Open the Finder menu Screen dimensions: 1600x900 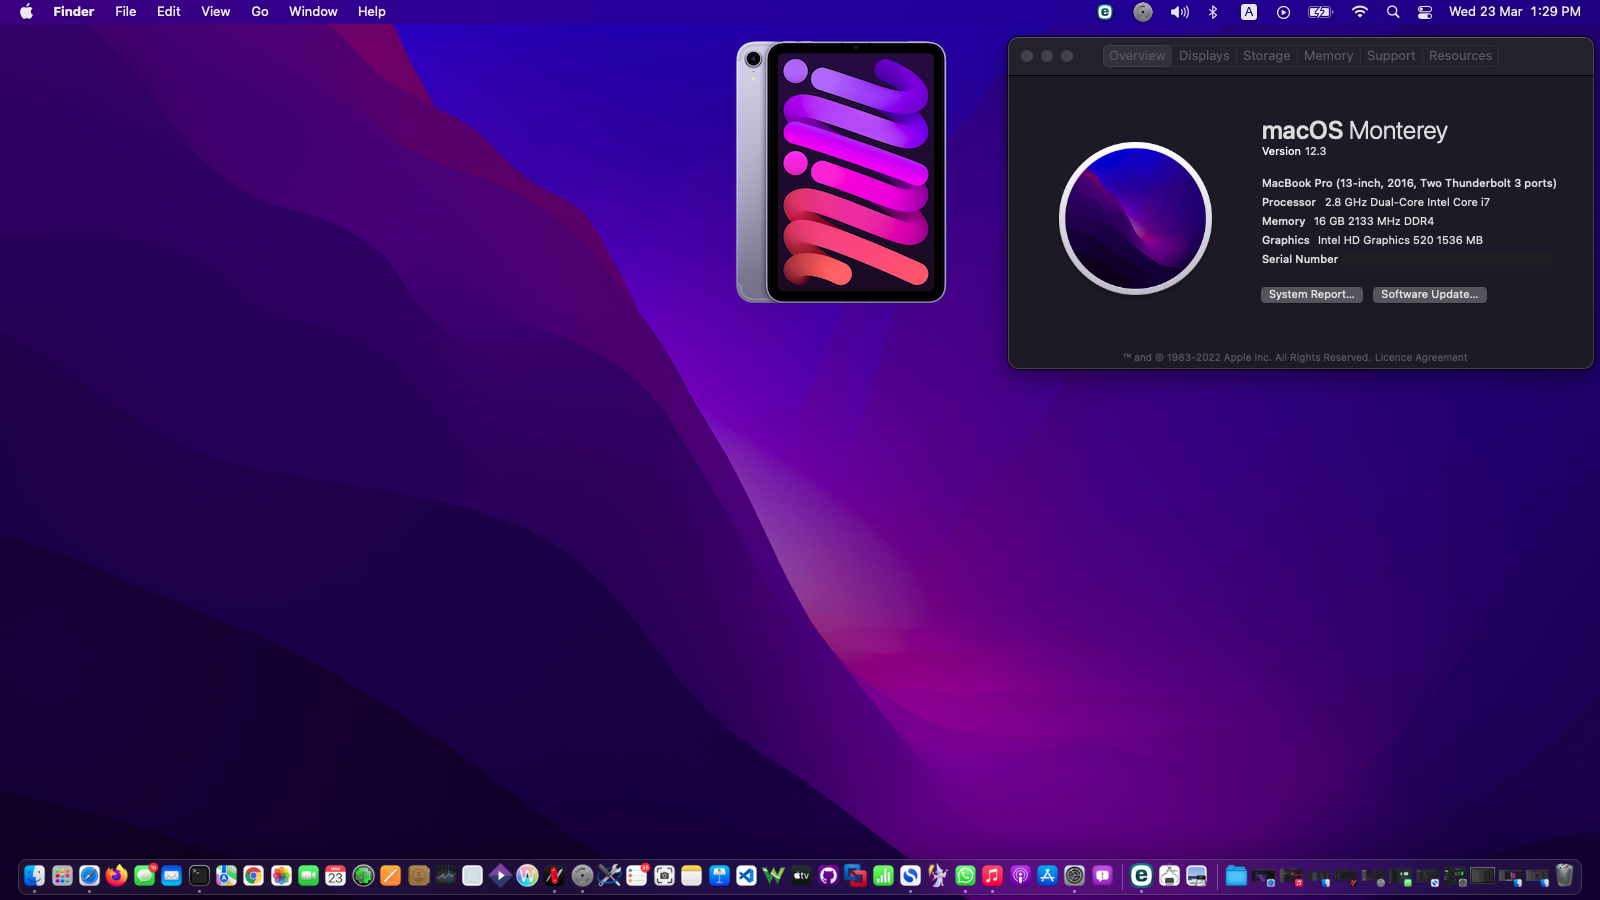74,12
